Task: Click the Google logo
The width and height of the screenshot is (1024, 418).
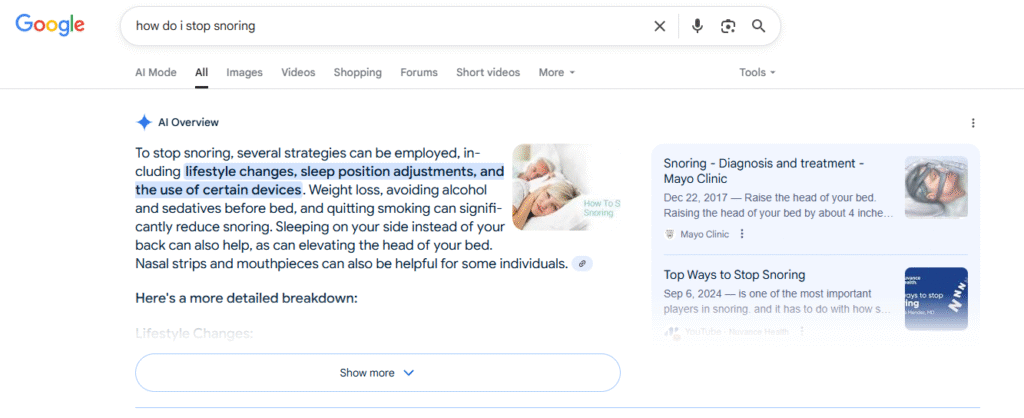Action: pyautogui.click(x=49, y=26)
